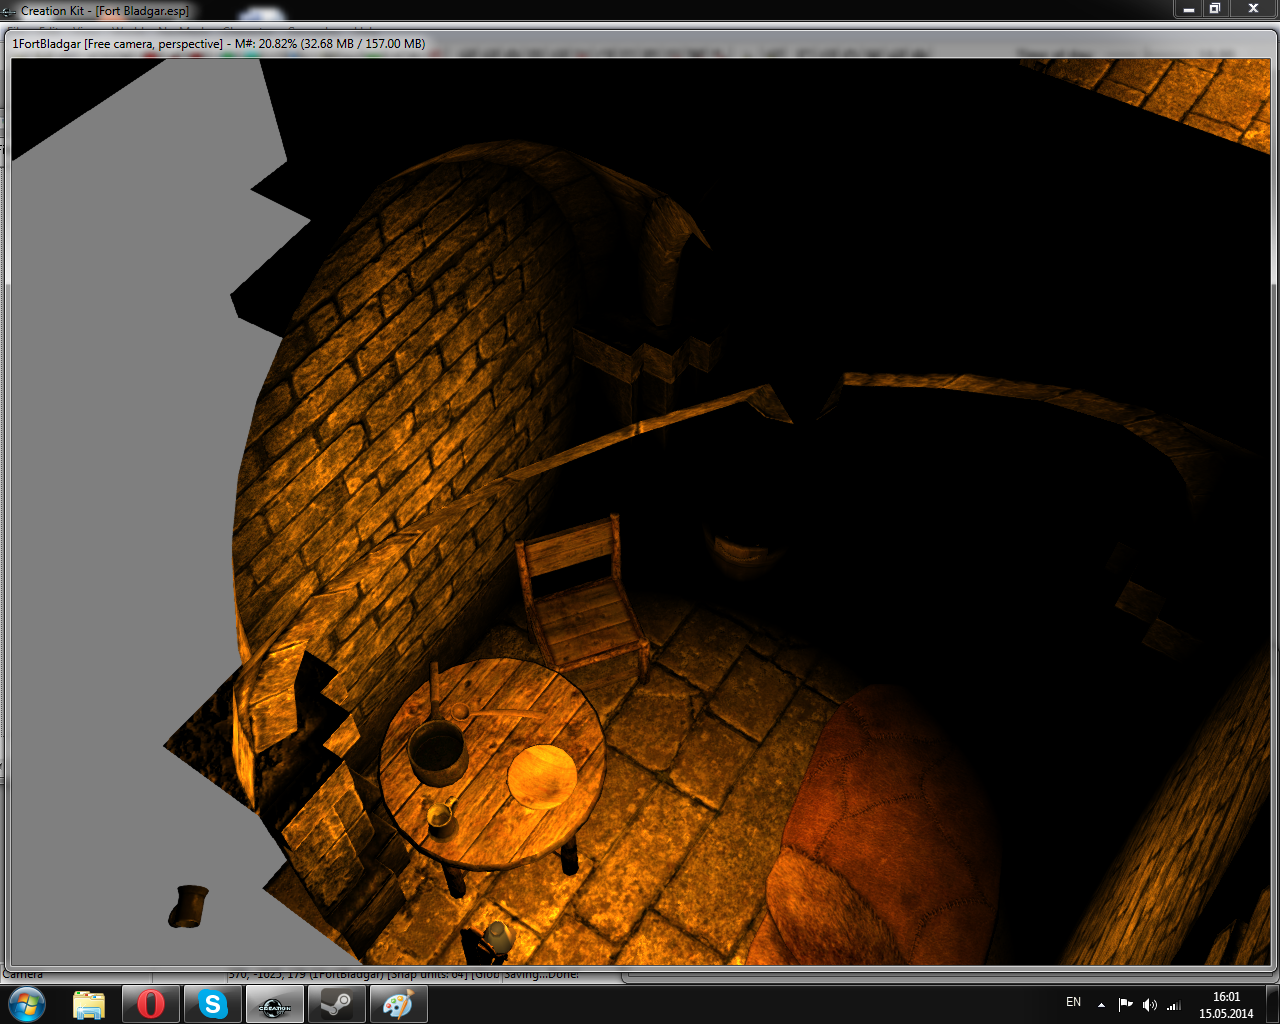Minimize the Creation Kit window
This screenshot has height=1024, width=1280.
pyautogui.click(x=1189, y=9)
